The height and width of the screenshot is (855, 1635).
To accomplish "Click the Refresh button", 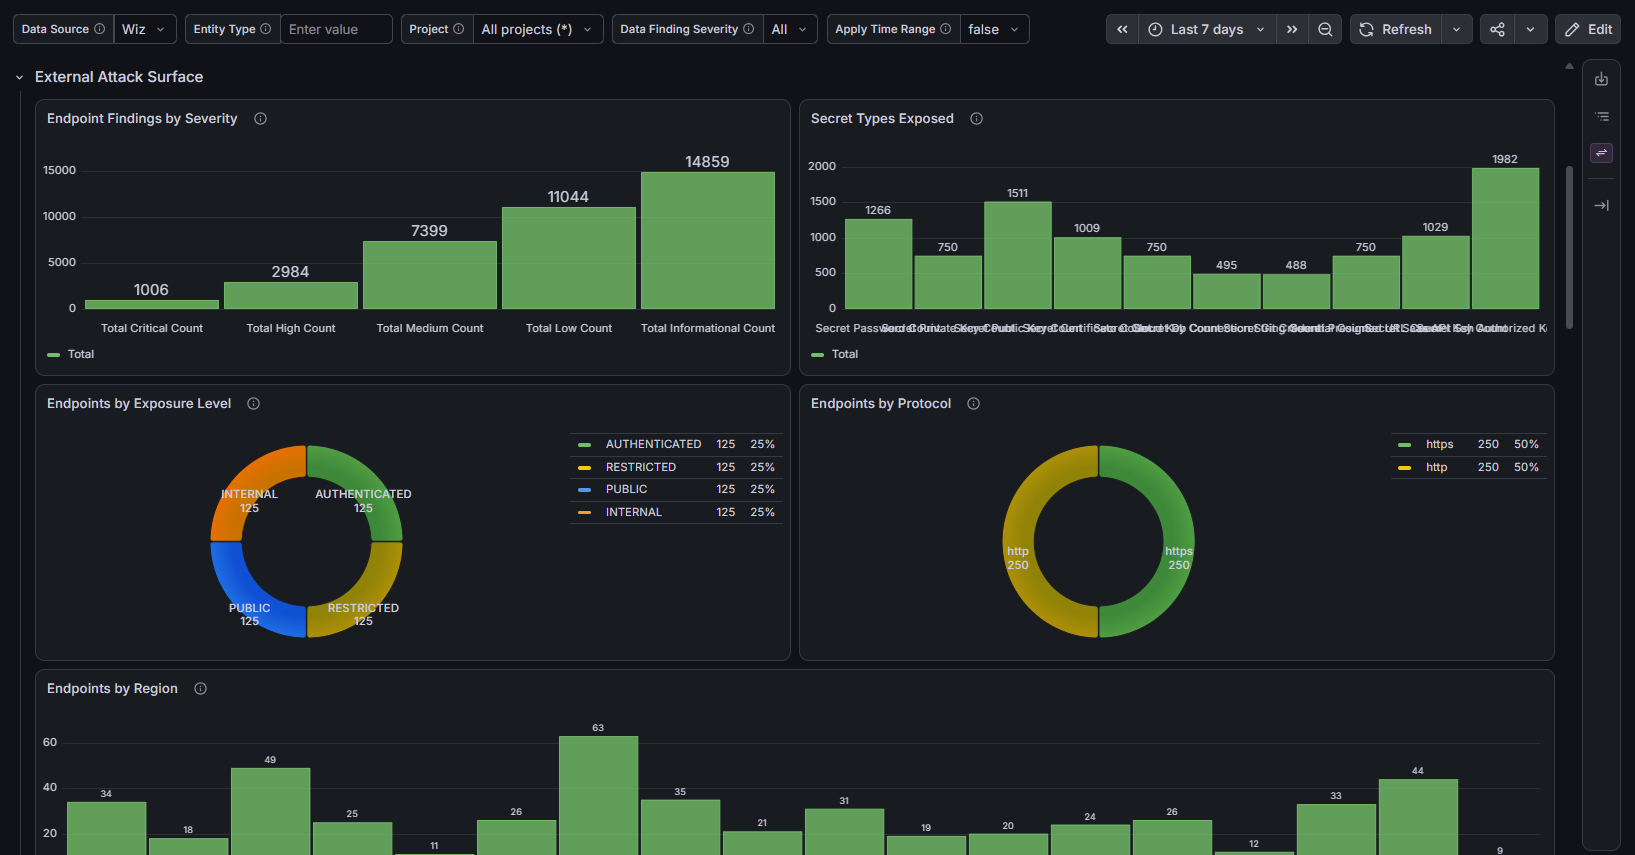I will point(1395,29).
